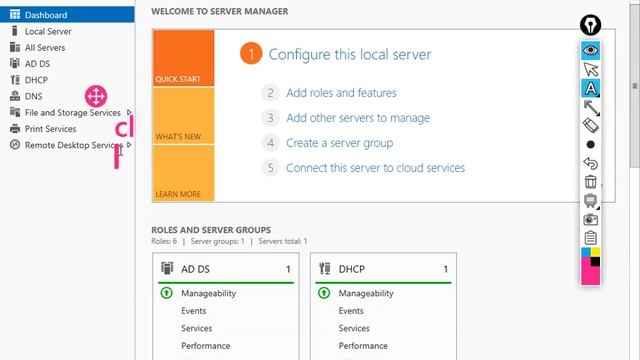
Task: Open the DHCP role tile header
Action: [x=383, y=269]
